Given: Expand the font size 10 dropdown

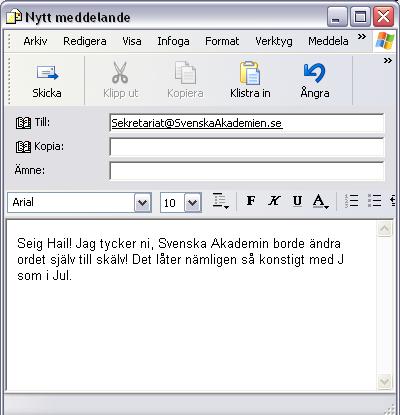Looking at the screenshot, I should [x=193, y=202].
